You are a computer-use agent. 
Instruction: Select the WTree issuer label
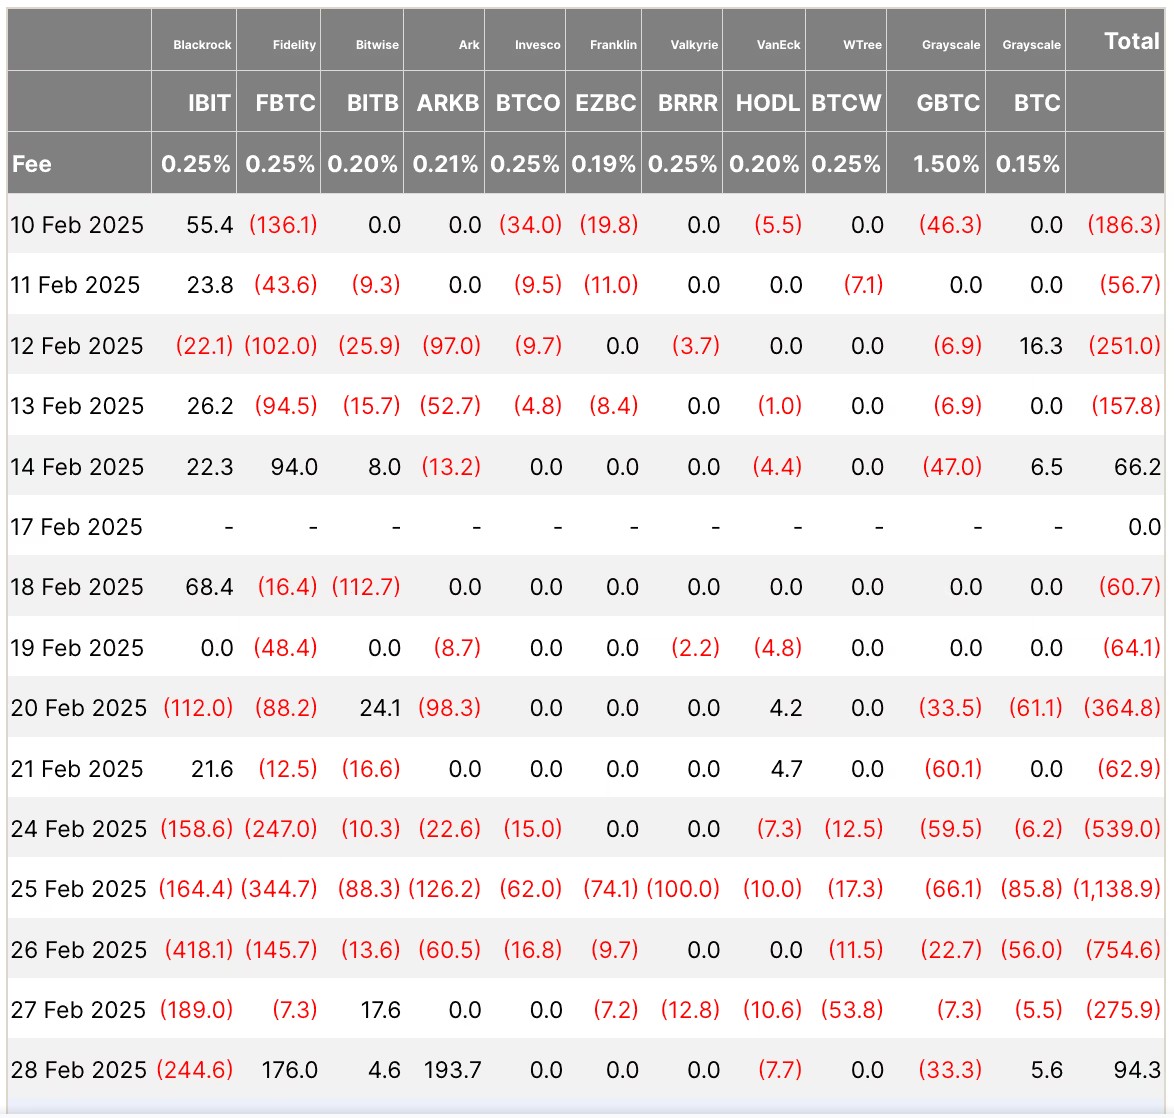(x=862, y=45)
